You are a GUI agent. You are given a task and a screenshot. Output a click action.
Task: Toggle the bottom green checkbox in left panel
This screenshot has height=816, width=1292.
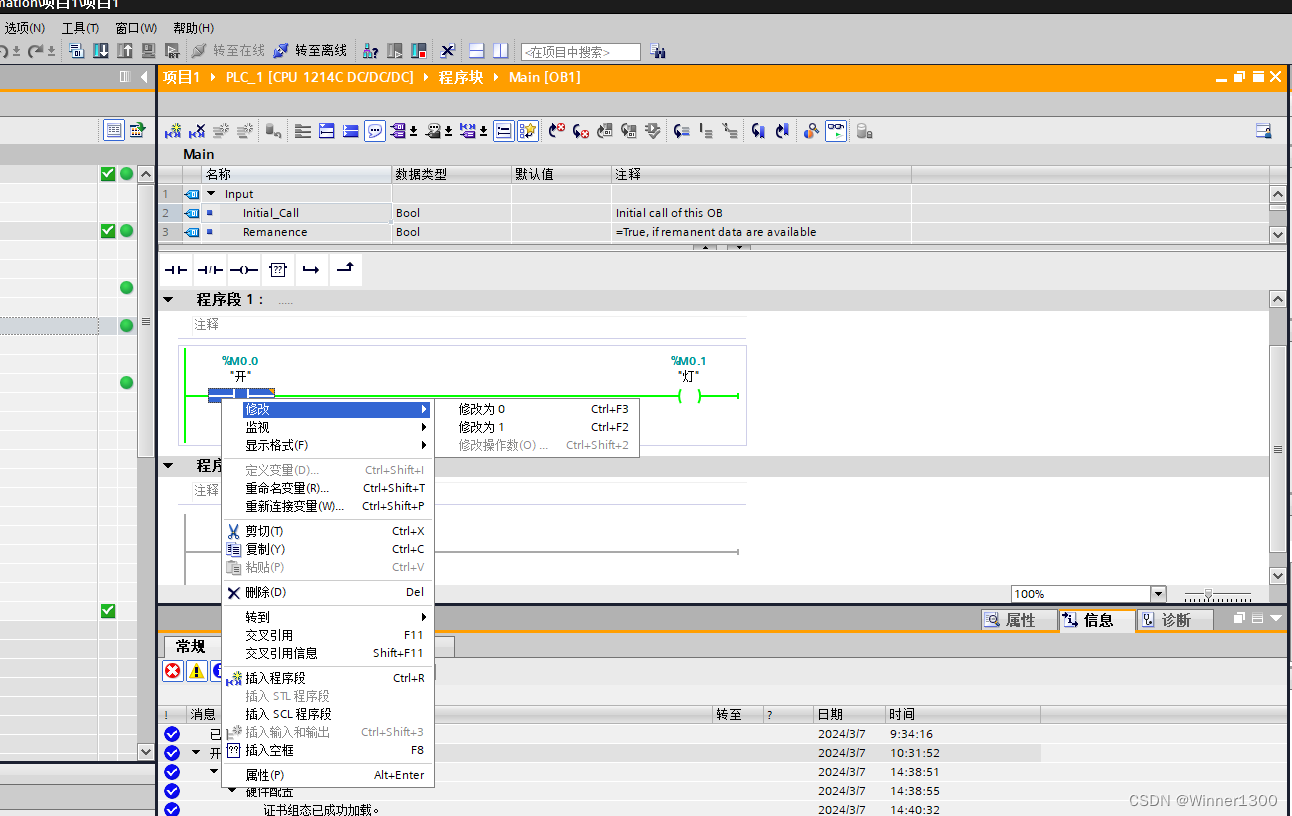pos(108,611)
